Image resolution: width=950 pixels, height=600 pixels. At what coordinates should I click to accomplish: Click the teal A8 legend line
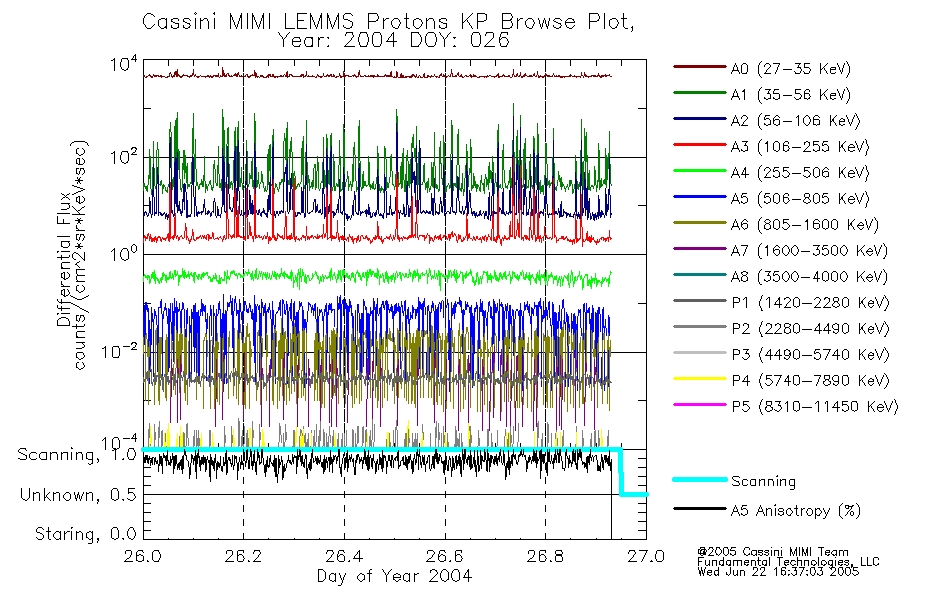(699, 275)
